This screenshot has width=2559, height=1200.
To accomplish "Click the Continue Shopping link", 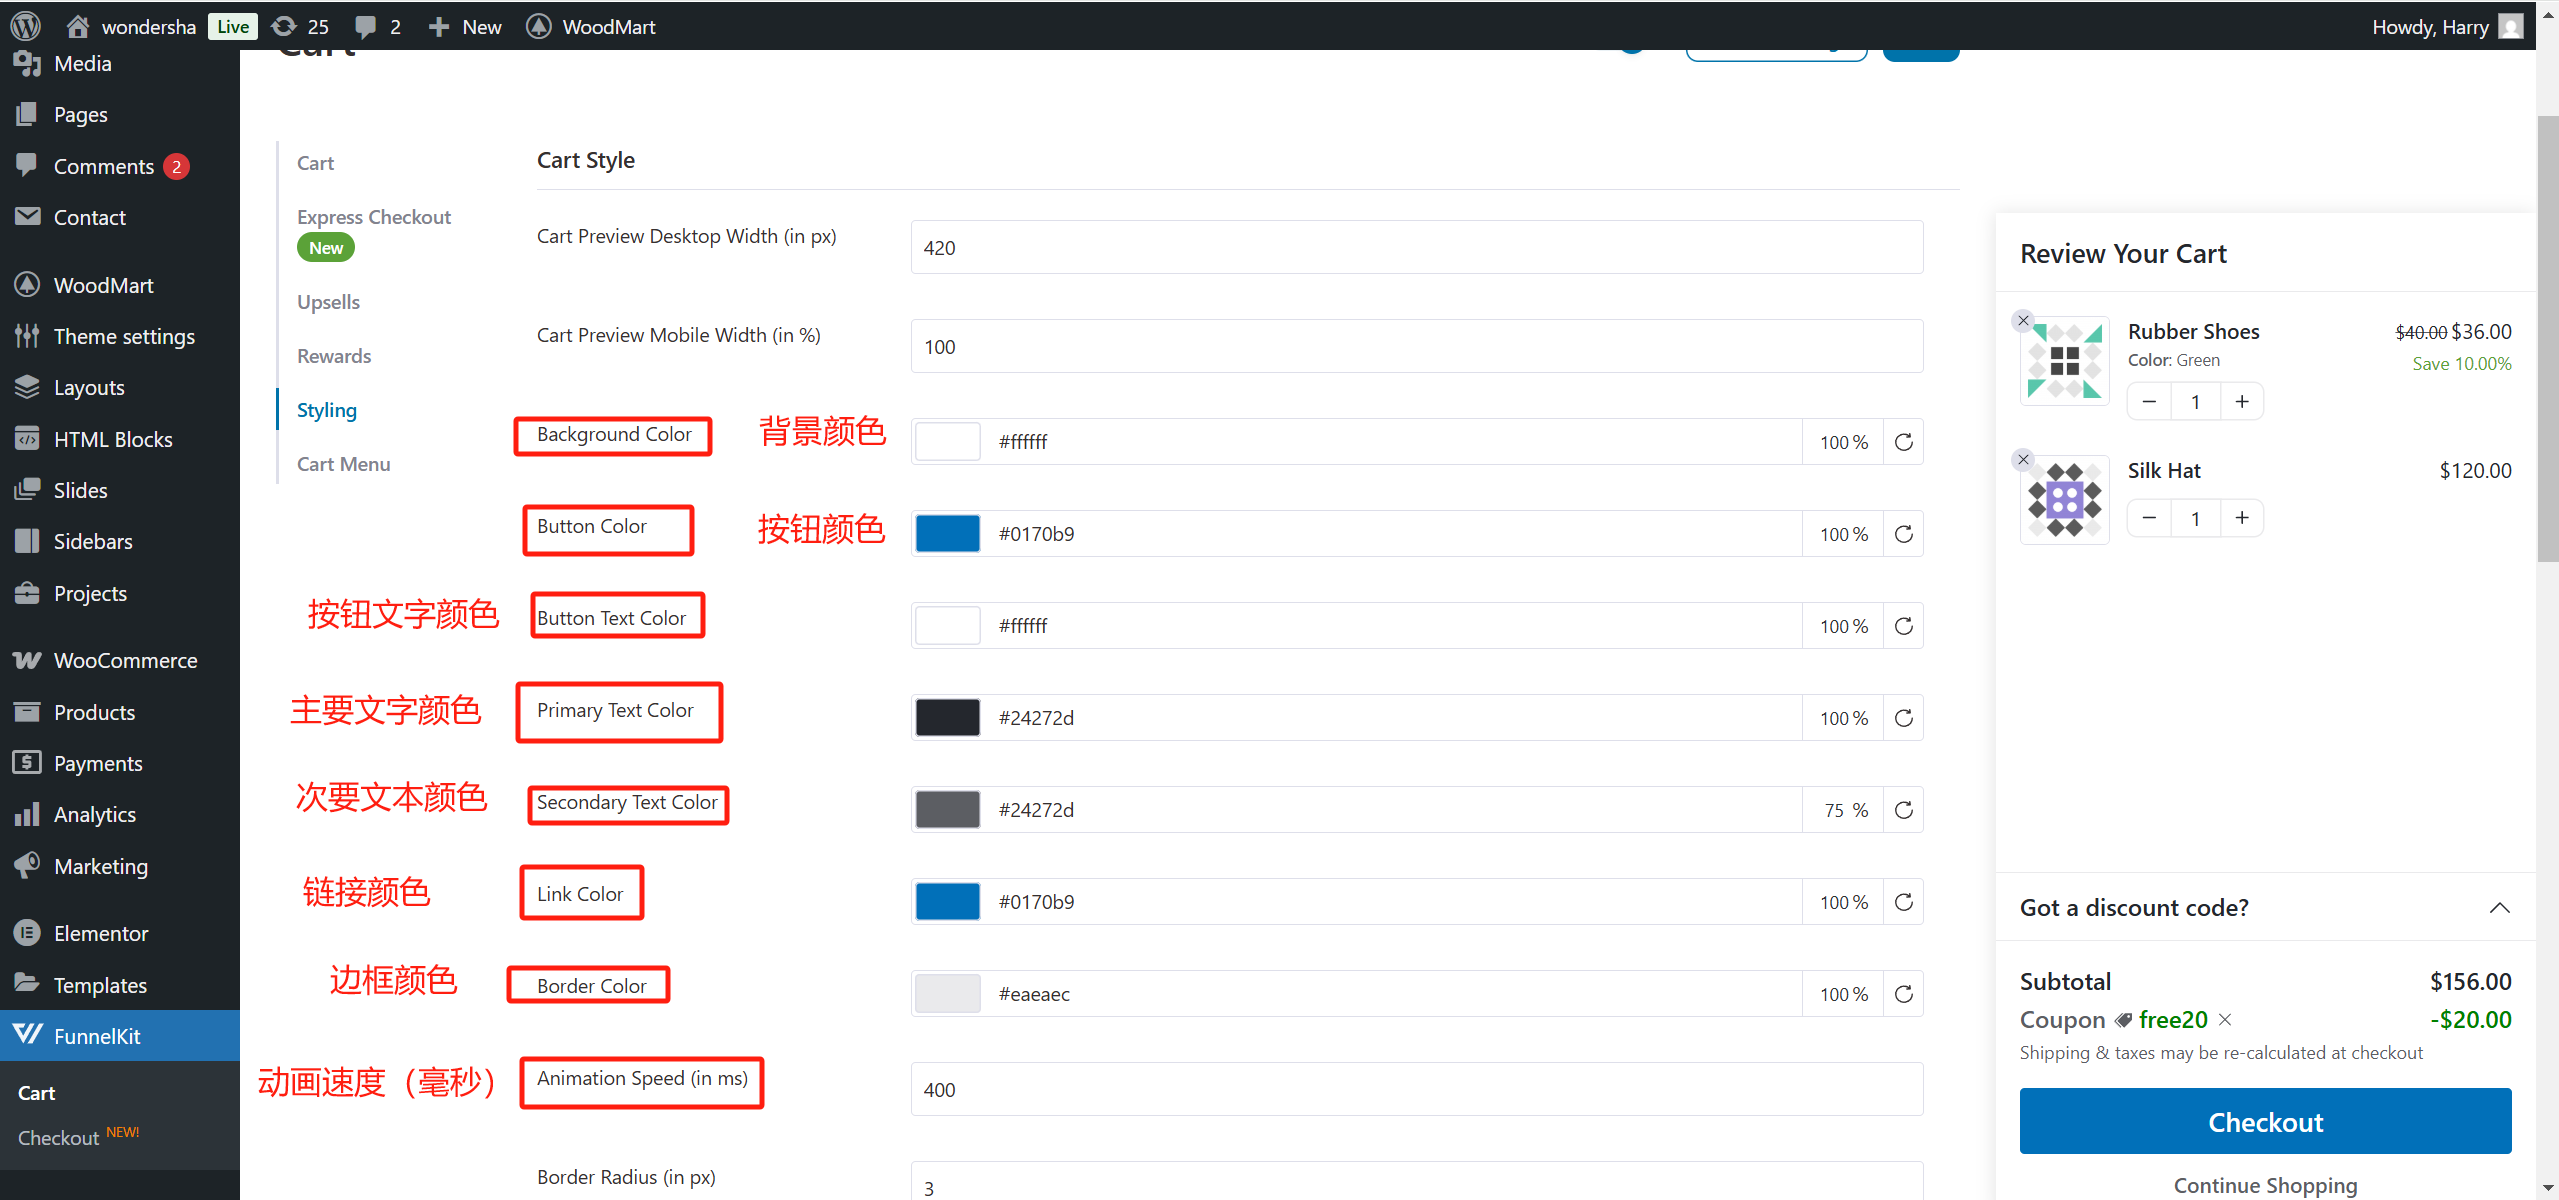I will [2265, 1184].
